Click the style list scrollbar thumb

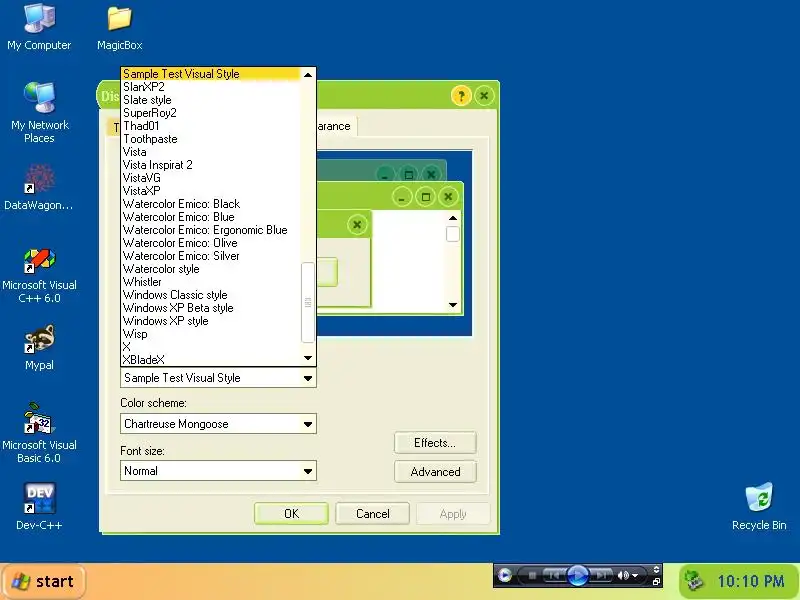(x=308, y=302)
